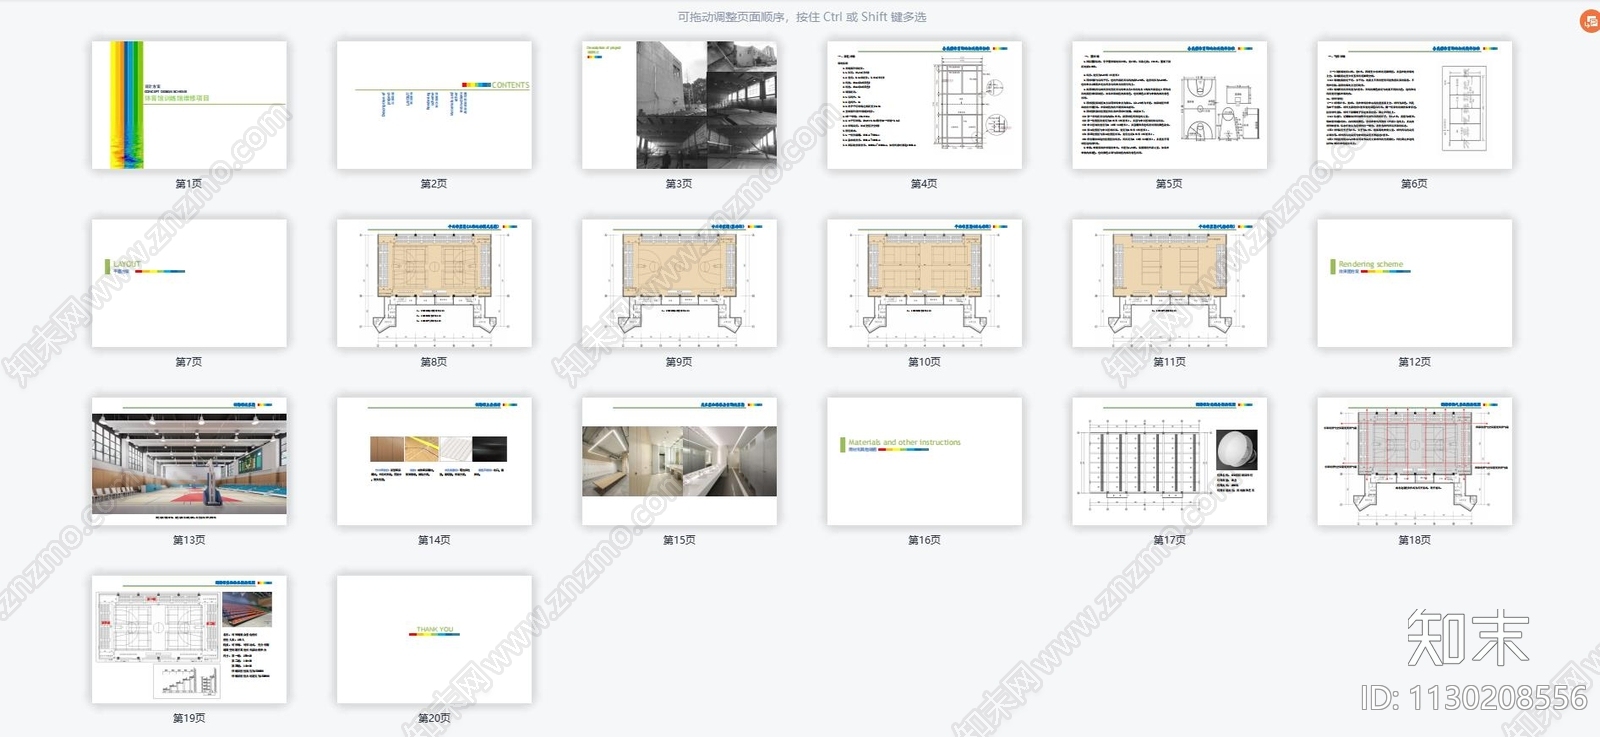Click the 第3页 page label
Image resolution: width=1600 pixels, height=737 pixels.
679,184
